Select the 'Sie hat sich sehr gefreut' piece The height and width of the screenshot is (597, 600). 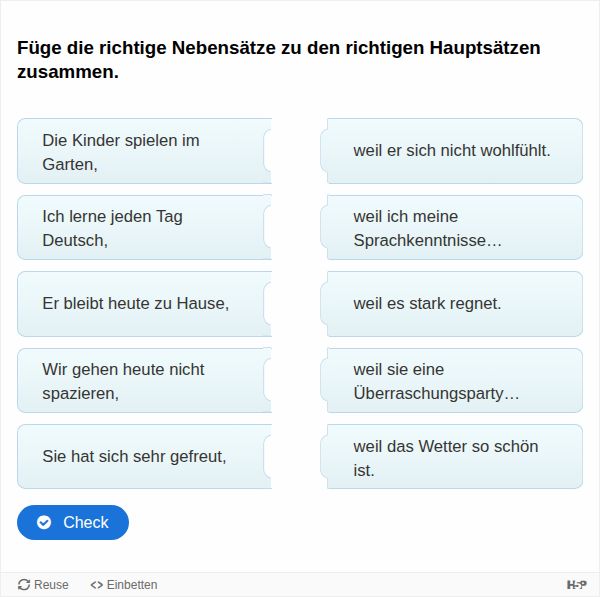(140, 457)
